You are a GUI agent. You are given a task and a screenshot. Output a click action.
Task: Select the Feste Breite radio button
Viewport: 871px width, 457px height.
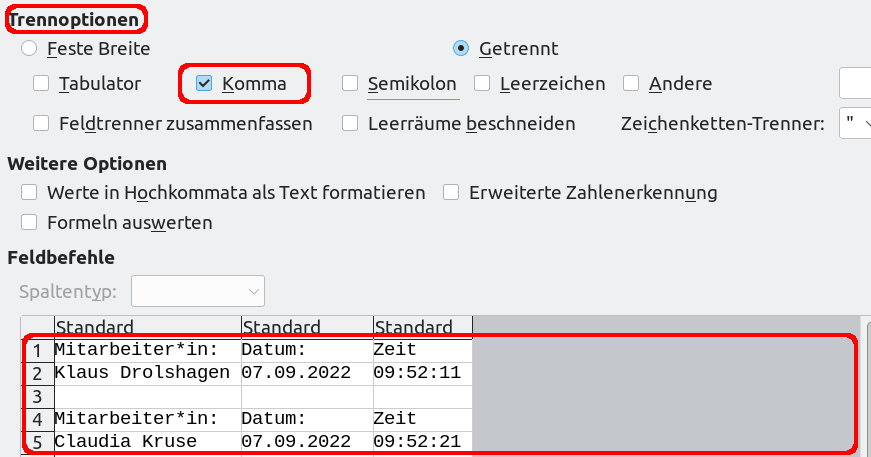[29, 48]
